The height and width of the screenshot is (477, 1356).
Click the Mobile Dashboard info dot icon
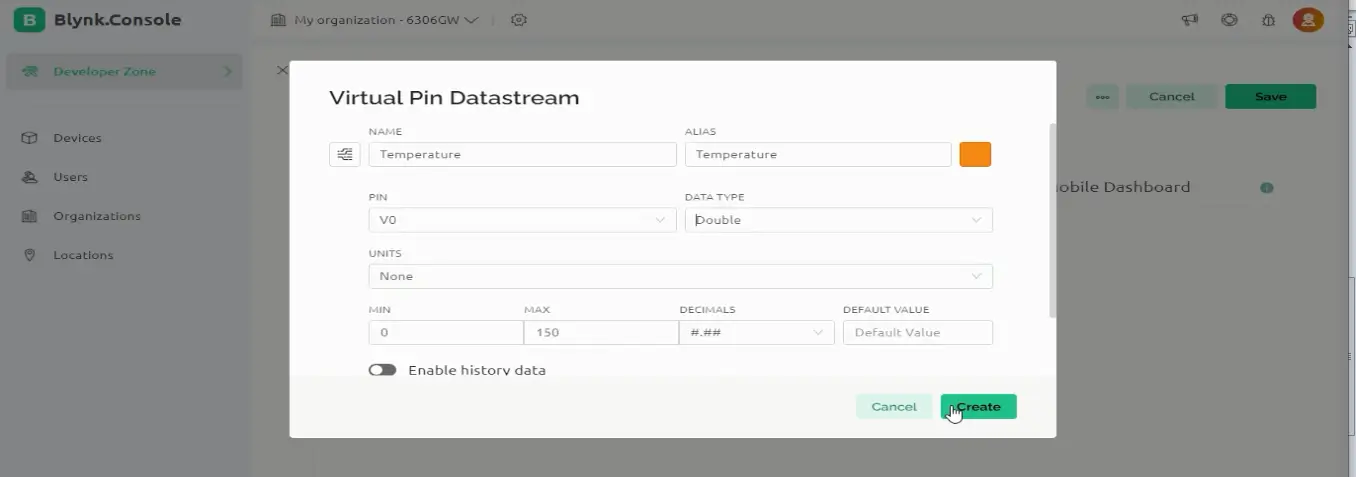(x=1267, y=187)
